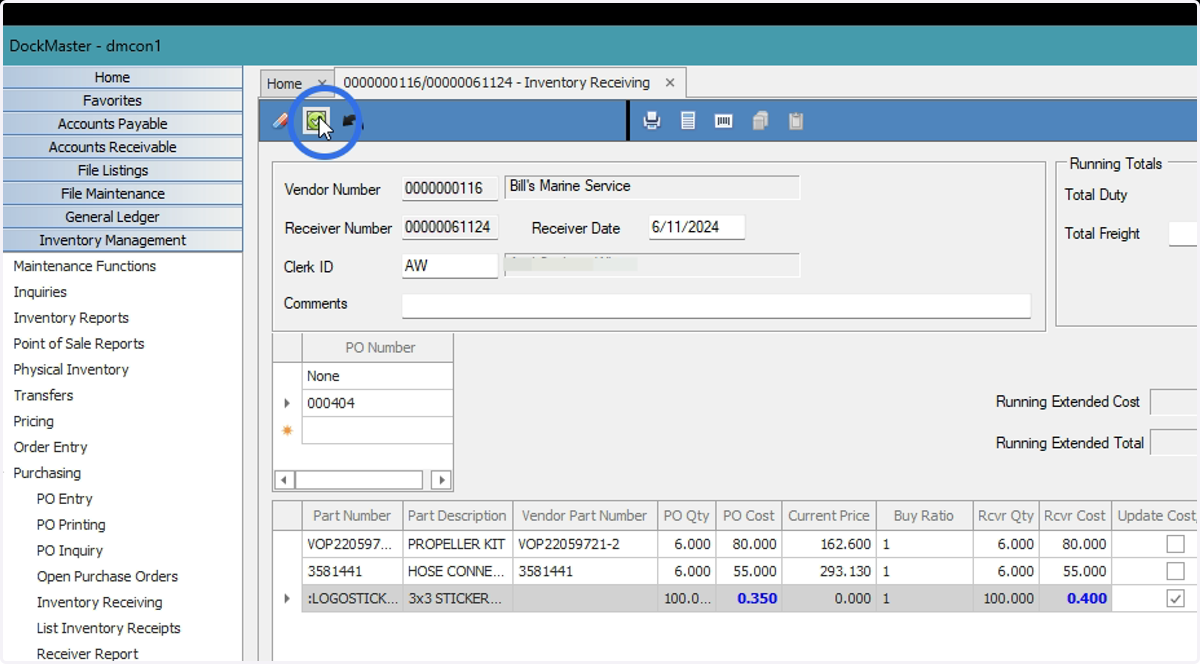Viewport: 1200px width, 664px height.
Task: Open the Favorites sidebar section
Action: [x=122, y=100]
